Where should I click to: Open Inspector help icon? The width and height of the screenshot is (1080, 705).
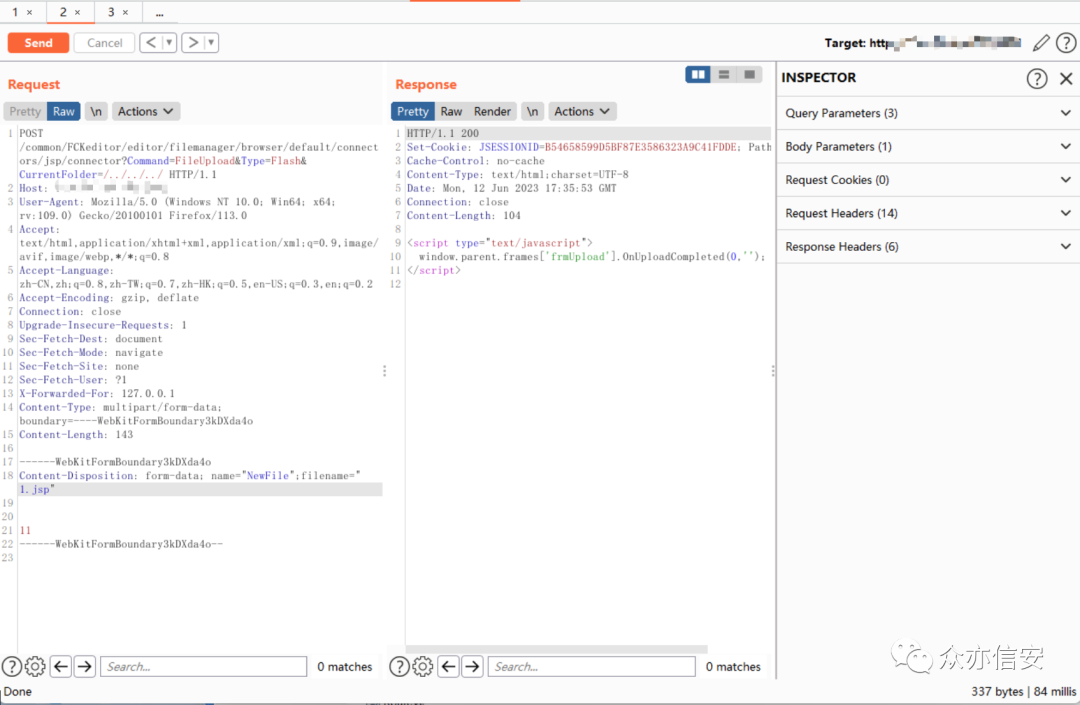[1037, 78]
